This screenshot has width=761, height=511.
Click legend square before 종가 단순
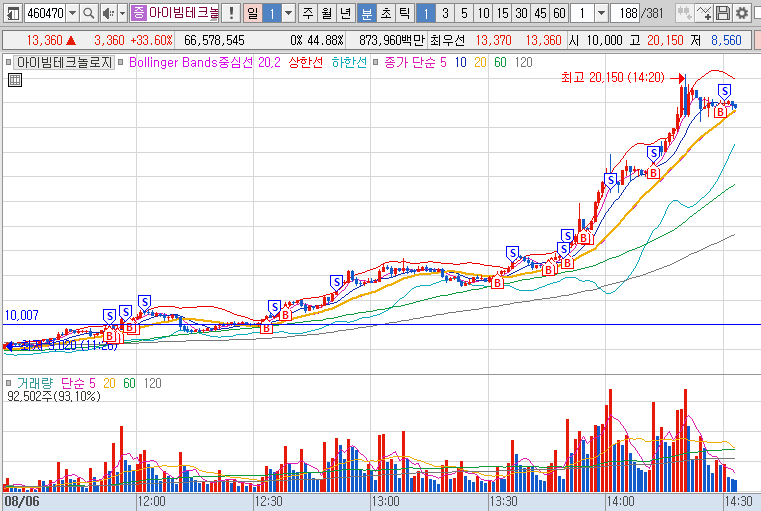click(375, 62)
